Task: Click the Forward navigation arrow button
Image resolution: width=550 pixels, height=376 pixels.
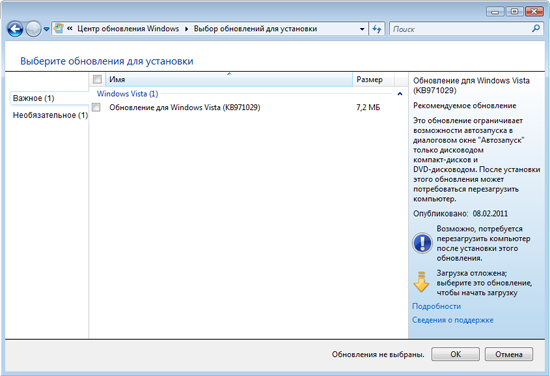Action: click(x=33, y=29)
